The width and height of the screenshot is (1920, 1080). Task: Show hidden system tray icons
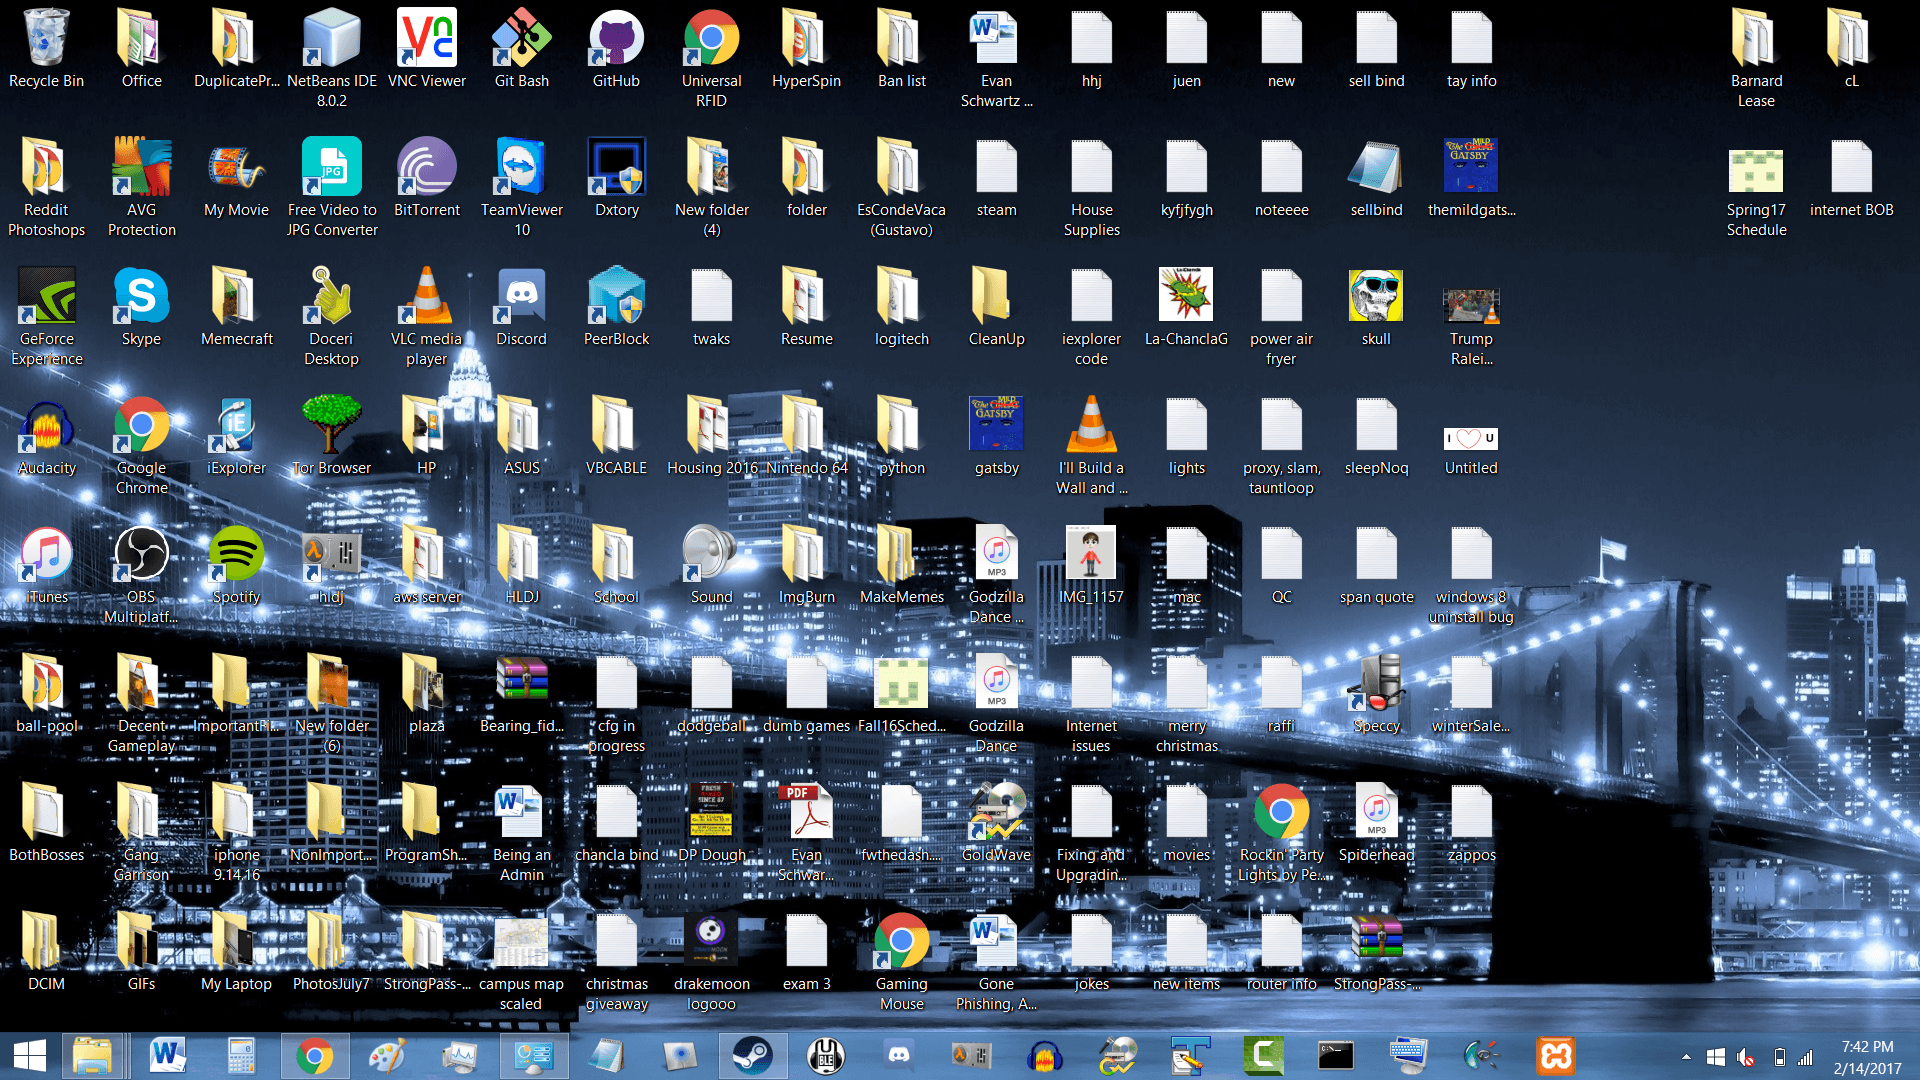[x=1688, y=1055]
